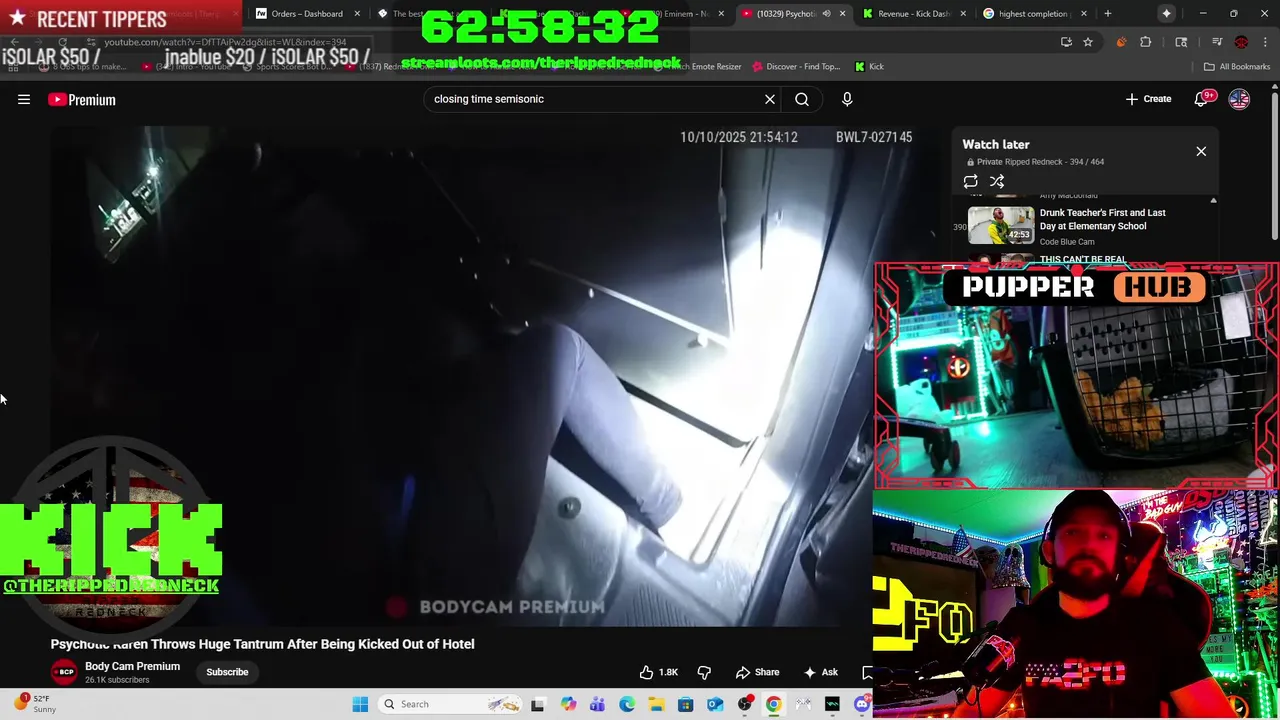Like the video with thumbs up
This screenshot has height=720, width=1280.
point(660,672)
